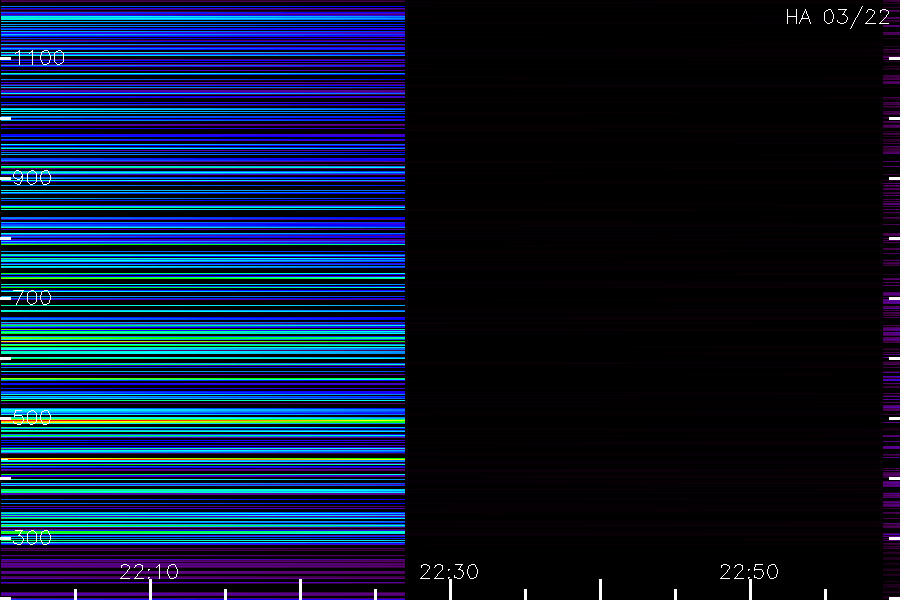Click the 1100 frequency axis label
The image size is (900, 600).
point(40,58)
